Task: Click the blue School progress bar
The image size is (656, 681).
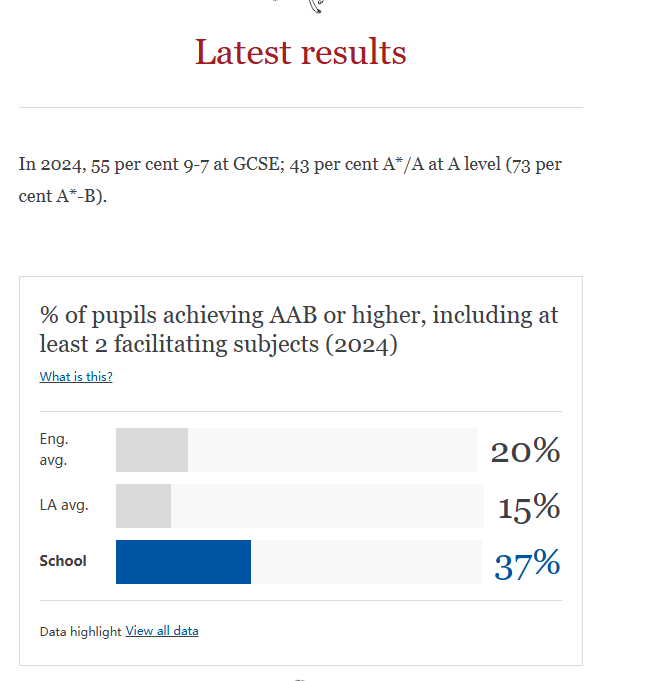Action: pos(183,562)
